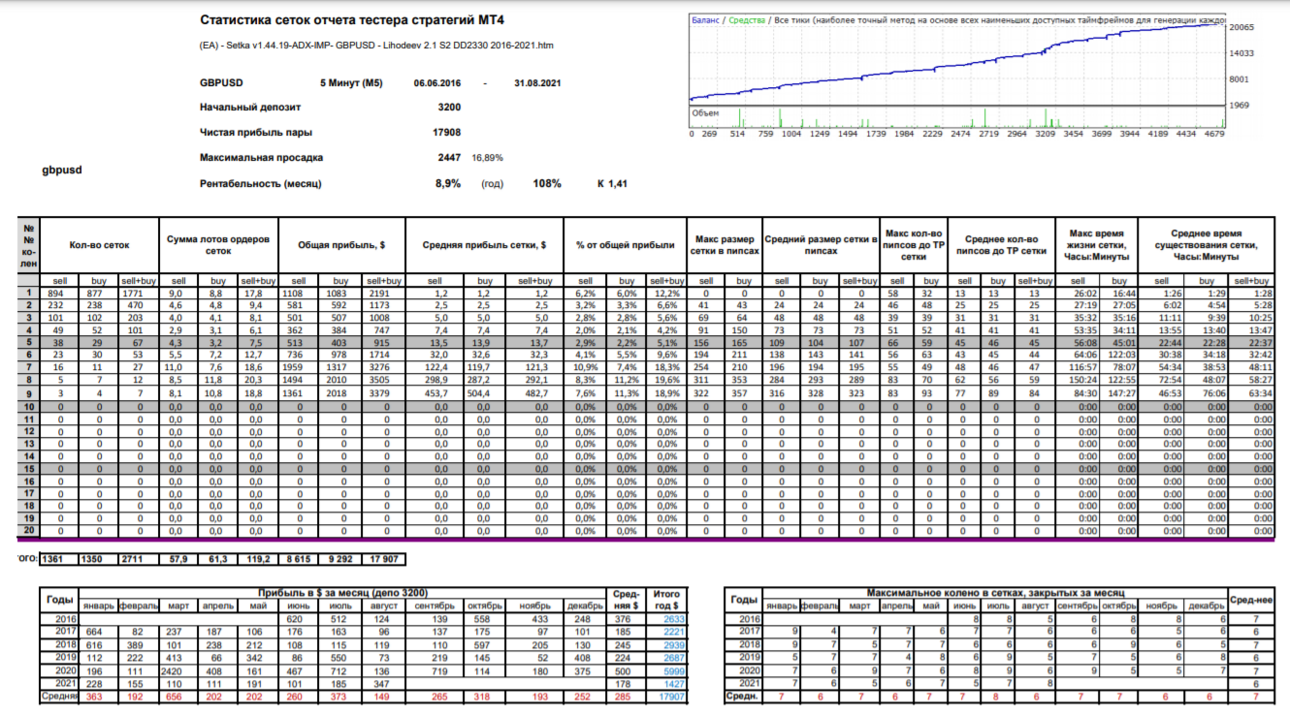Click the 'Кол-во сеток' column header
Screen dimensions: 1290x716
(99, 245)
